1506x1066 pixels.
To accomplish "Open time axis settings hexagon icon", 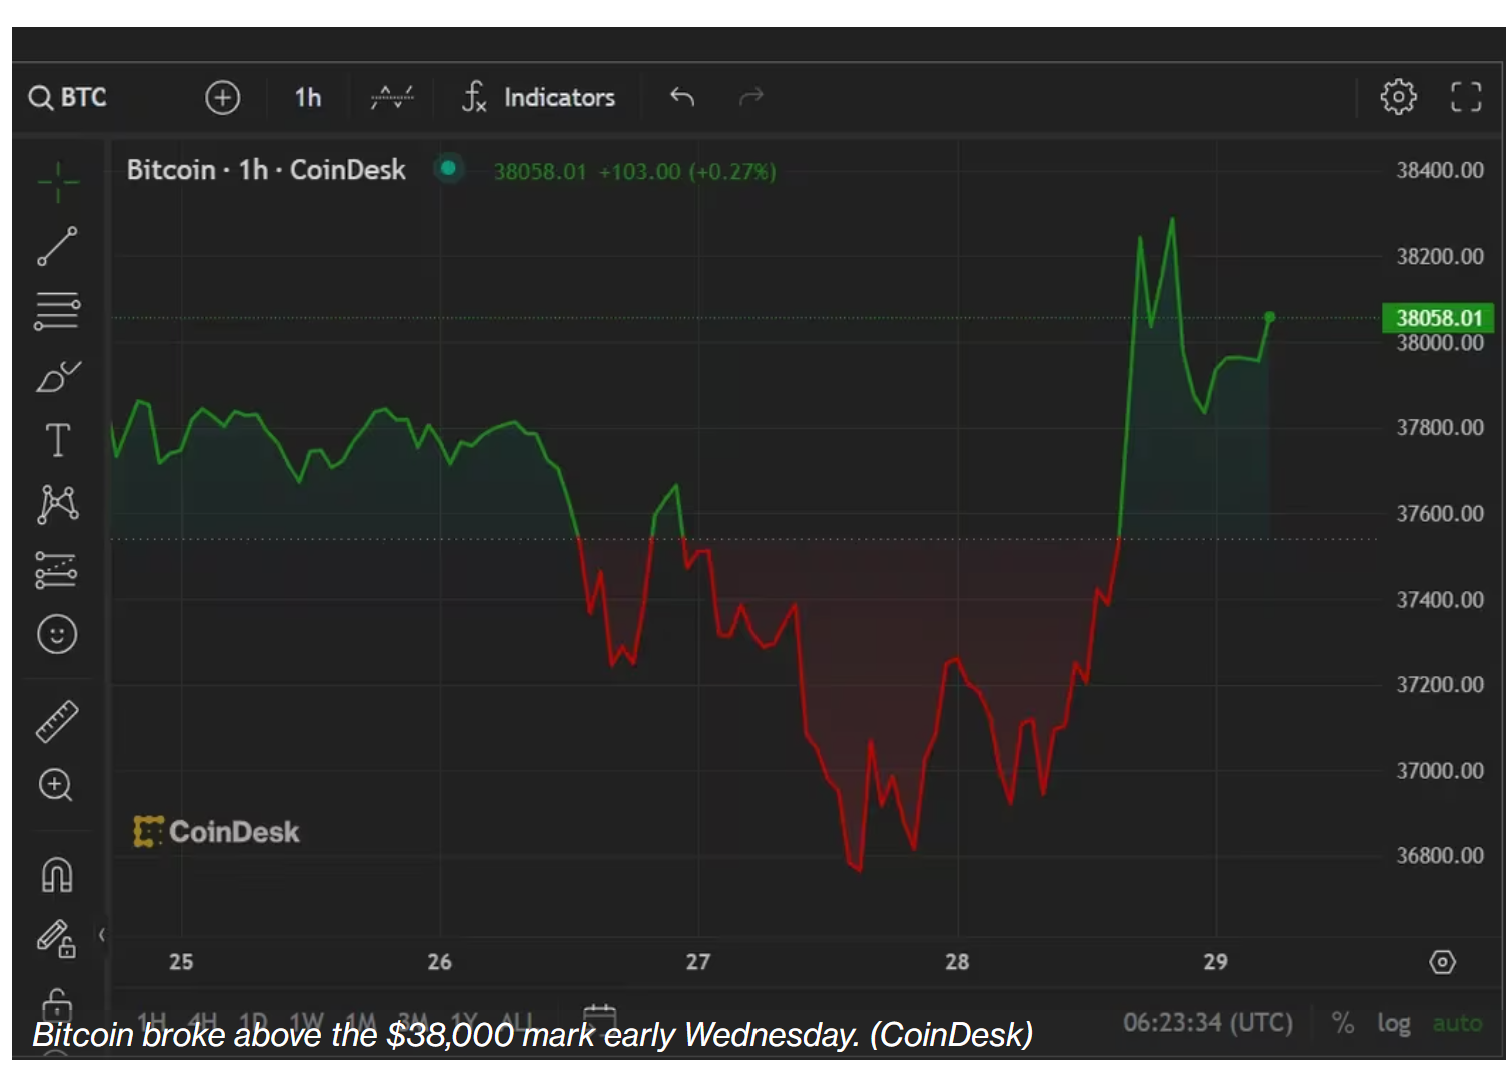I will click(x=1442, y=962).
